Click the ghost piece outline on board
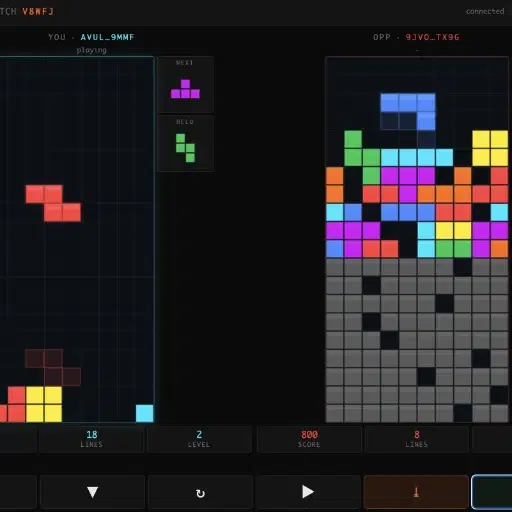 [53, 368]
